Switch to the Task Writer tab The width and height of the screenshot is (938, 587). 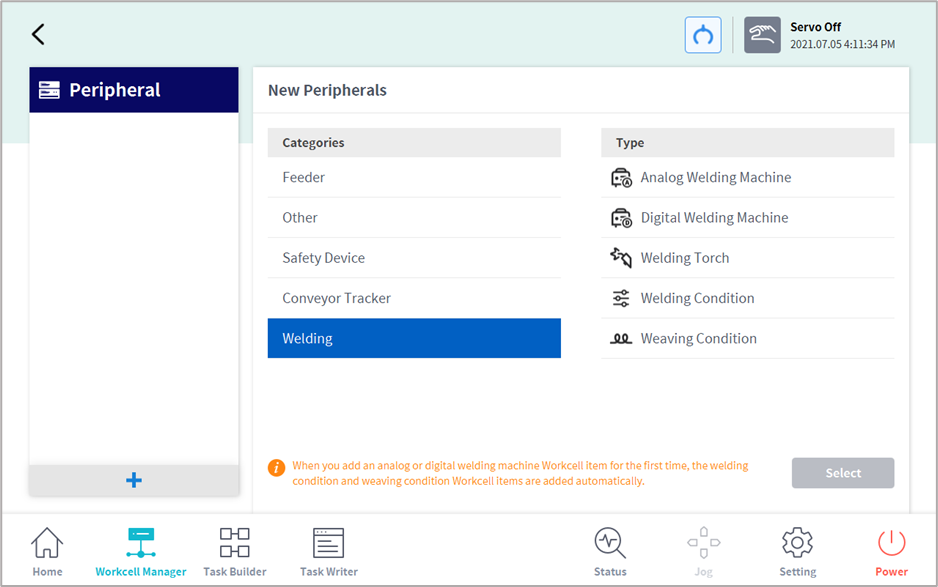328,552
